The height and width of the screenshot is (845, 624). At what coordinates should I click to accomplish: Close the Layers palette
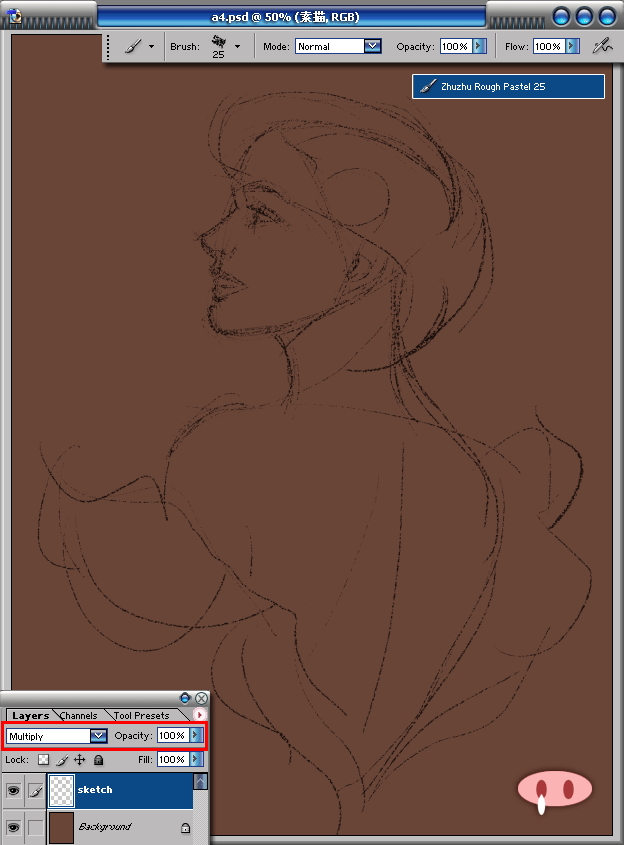click(x=201, y=698)
